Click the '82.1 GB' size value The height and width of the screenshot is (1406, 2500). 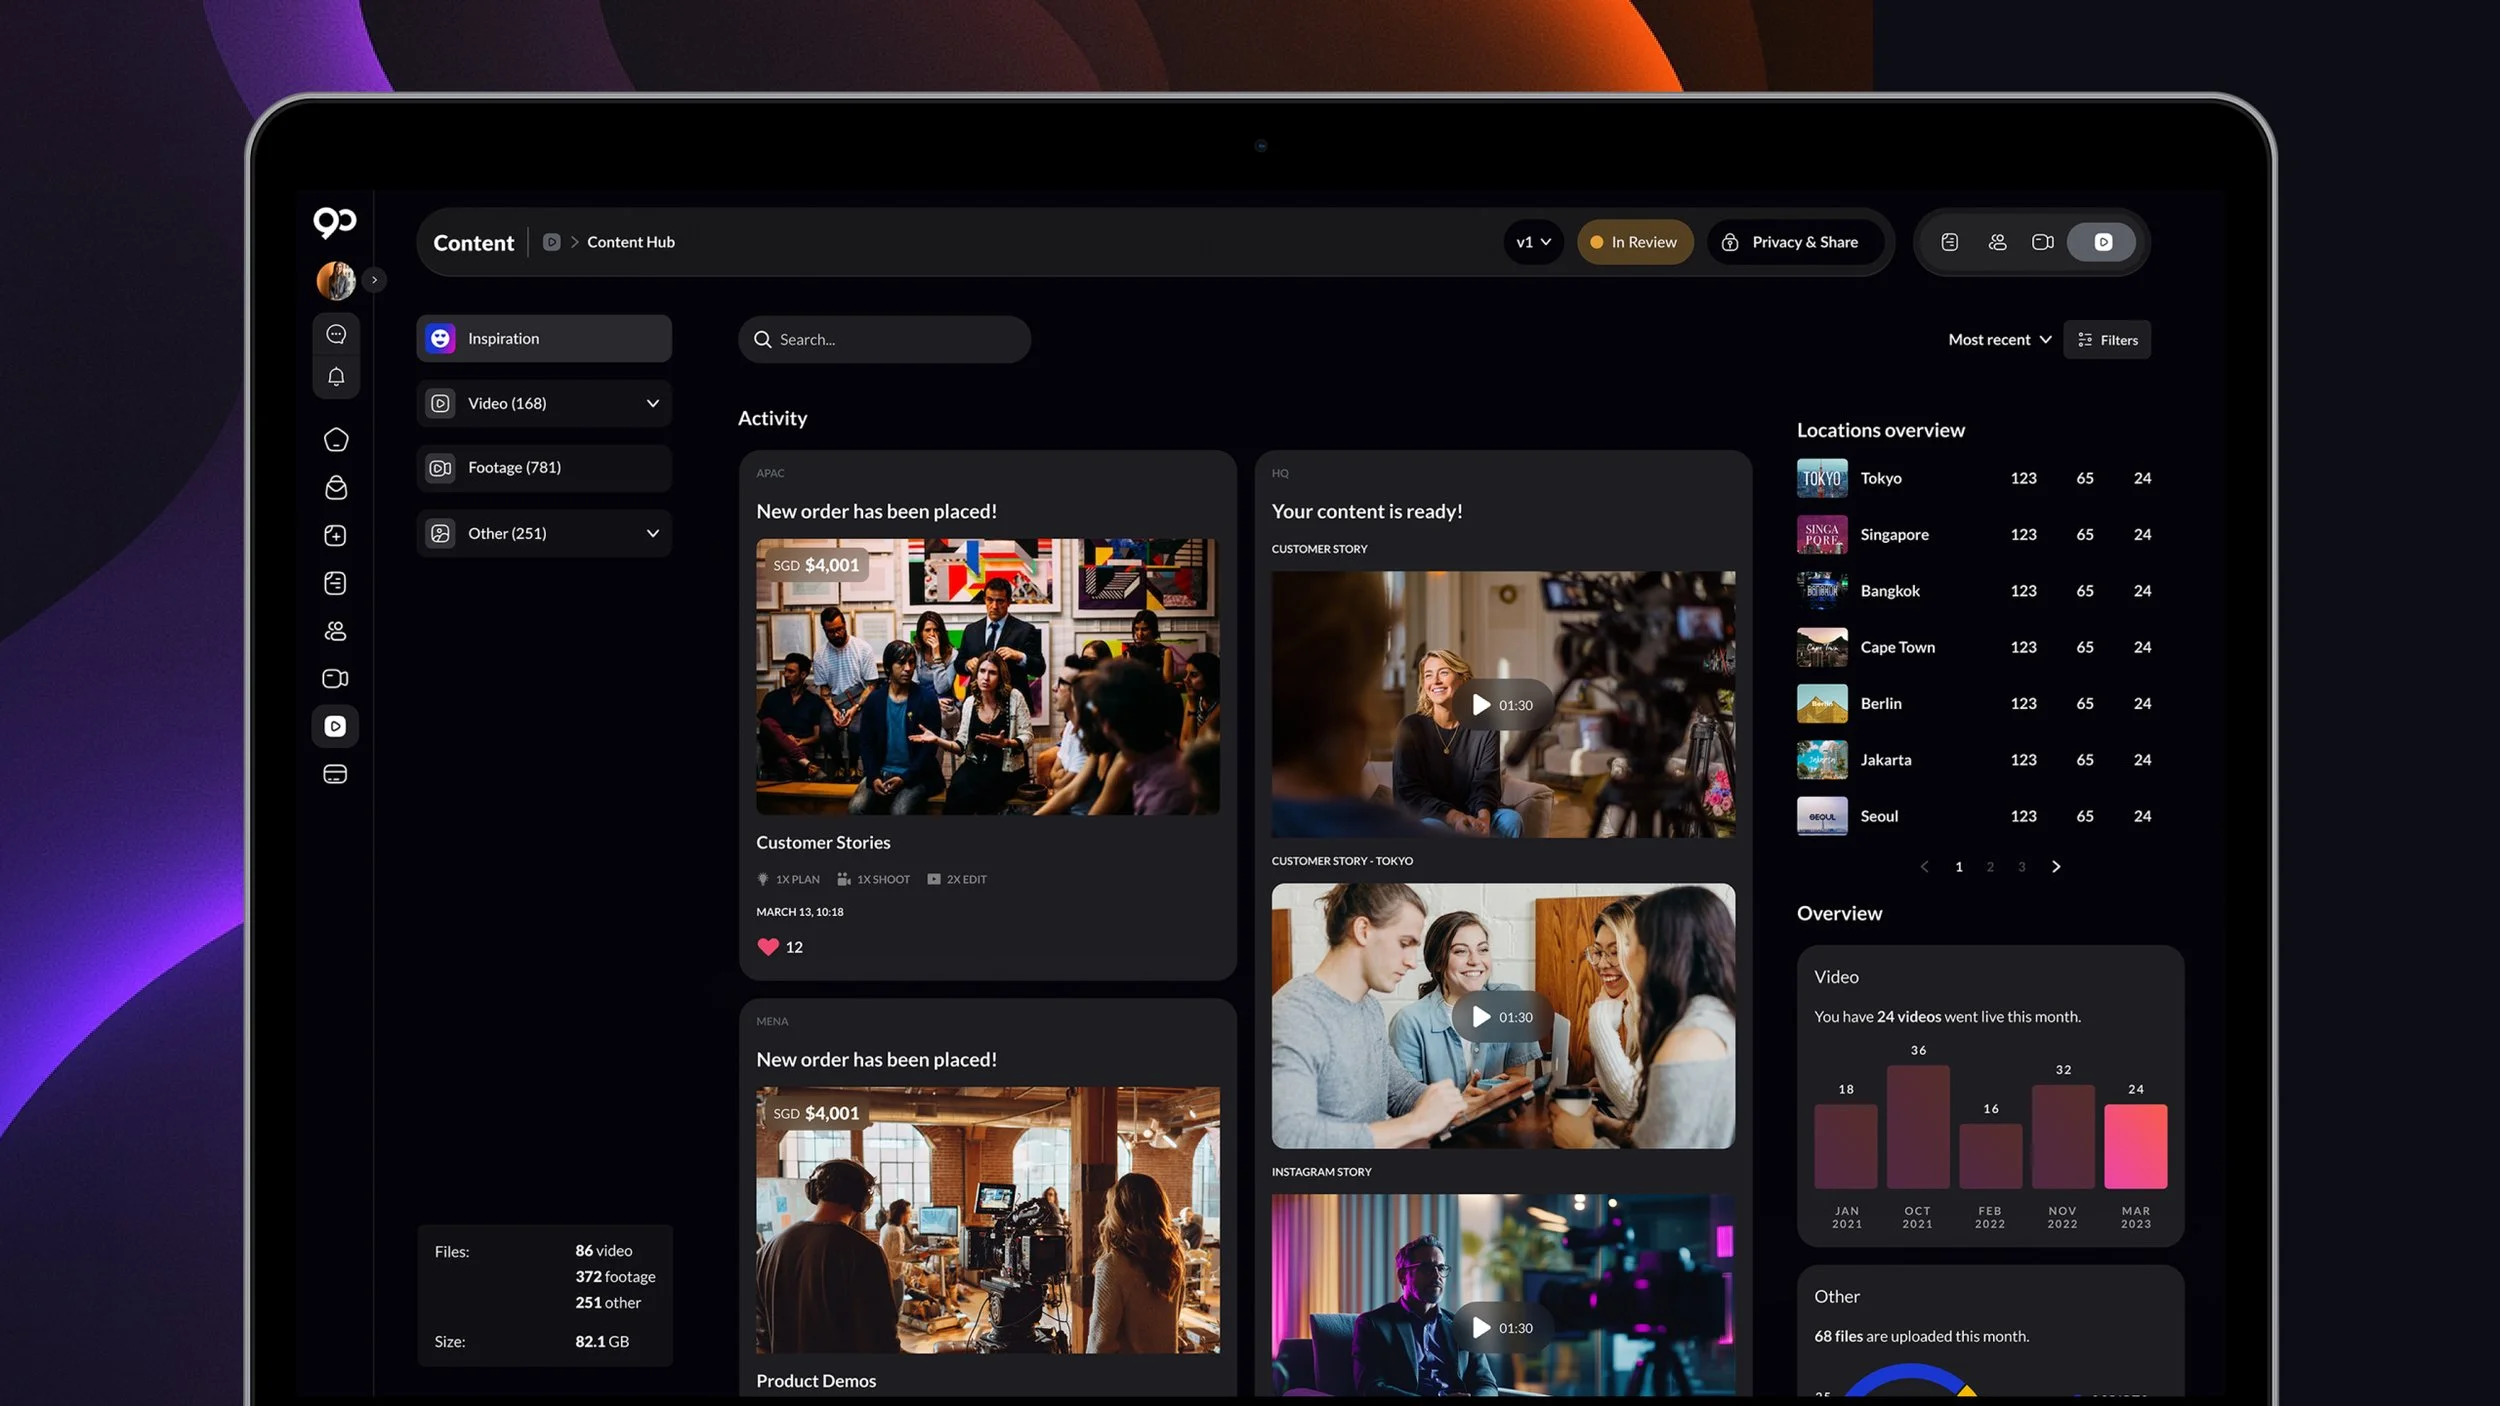pos(602,1342)
